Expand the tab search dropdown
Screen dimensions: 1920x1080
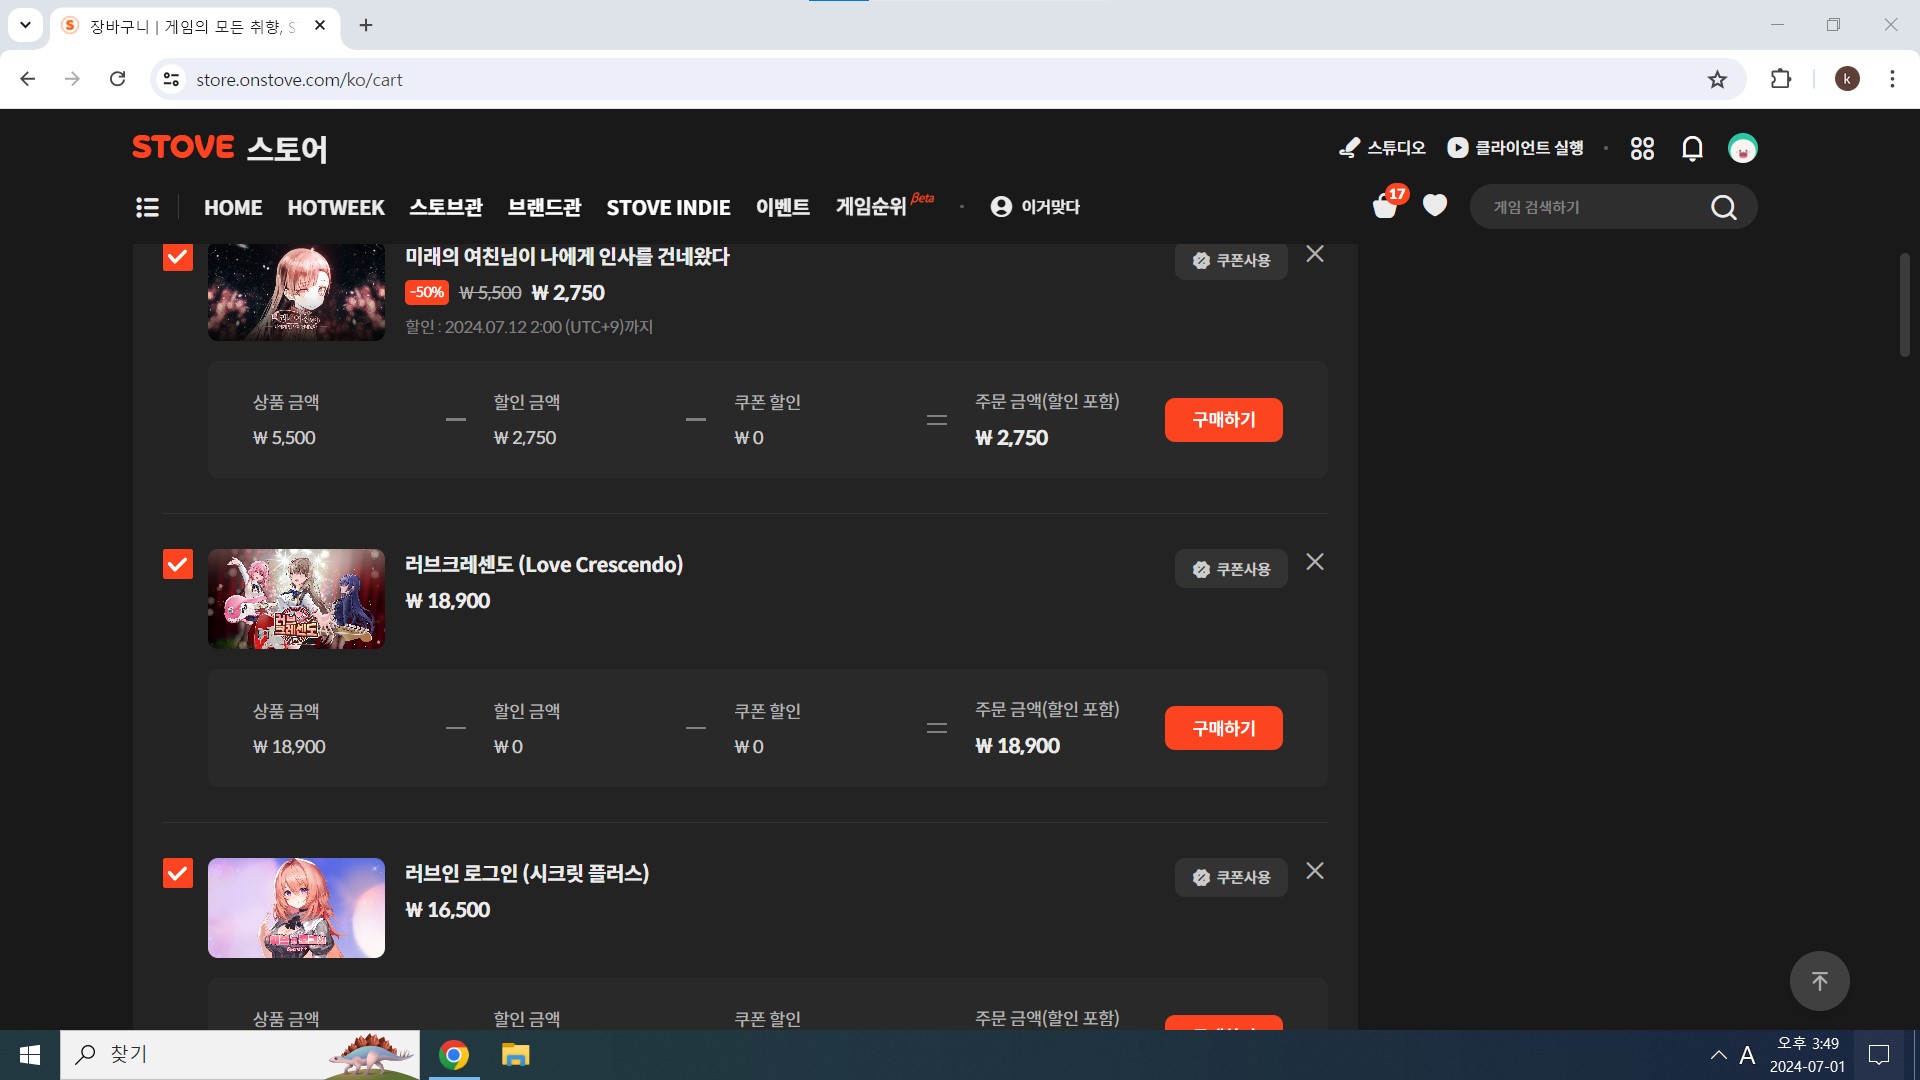click(x=25, y=26)
